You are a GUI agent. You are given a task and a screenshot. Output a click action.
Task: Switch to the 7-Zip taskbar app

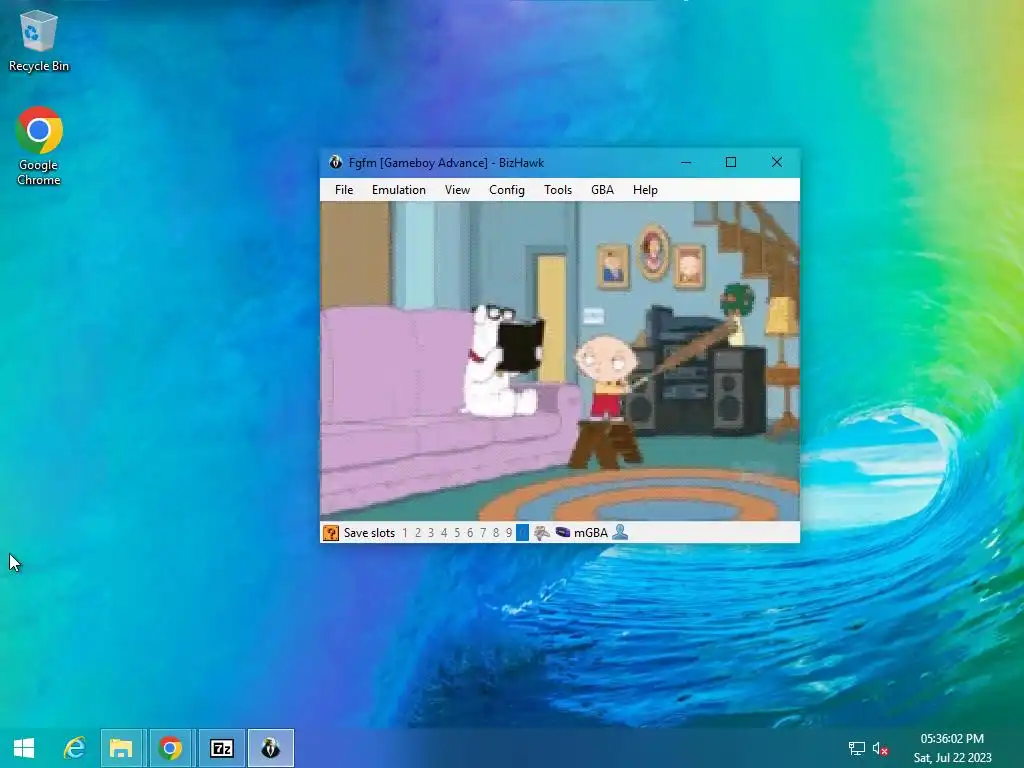[221, 748]
